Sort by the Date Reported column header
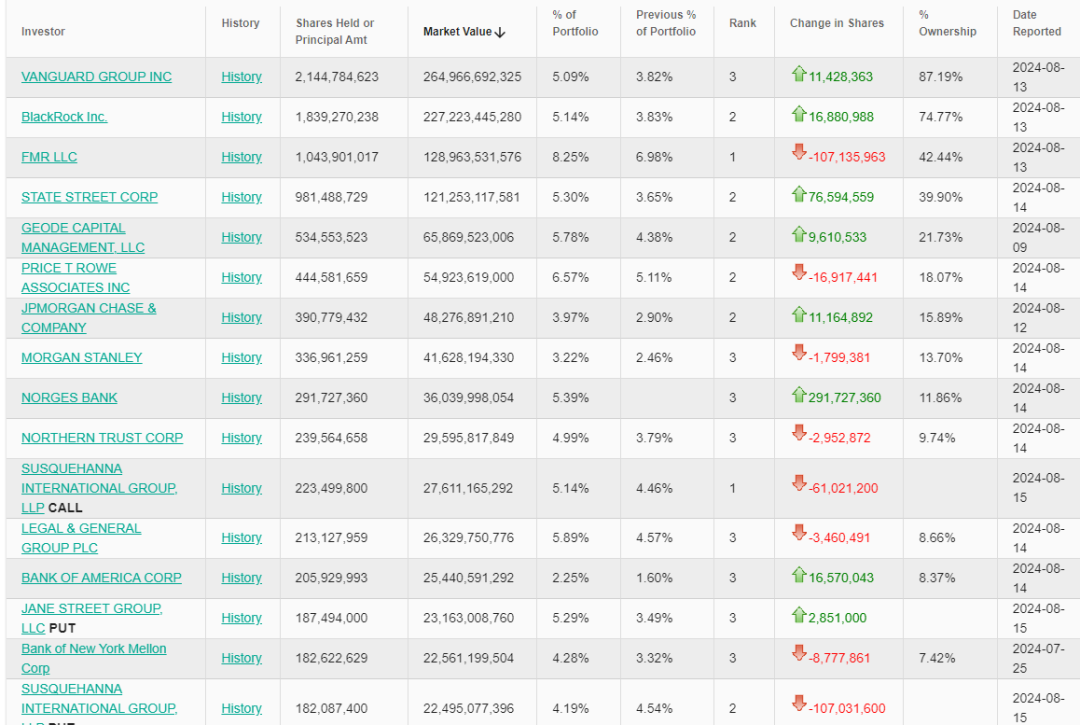The width and height of the screenshot is (1080, 725). click(1037, 23)
